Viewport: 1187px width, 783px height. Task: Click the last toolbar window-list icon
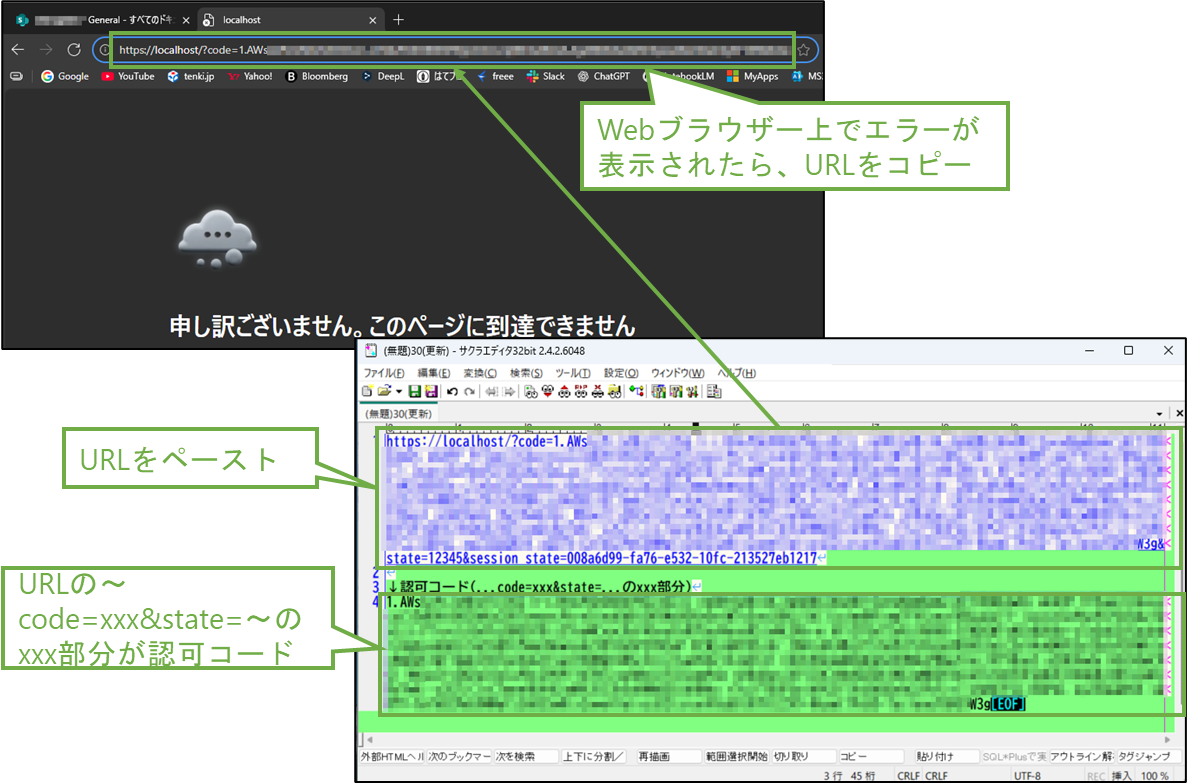[x=714, y=392]
